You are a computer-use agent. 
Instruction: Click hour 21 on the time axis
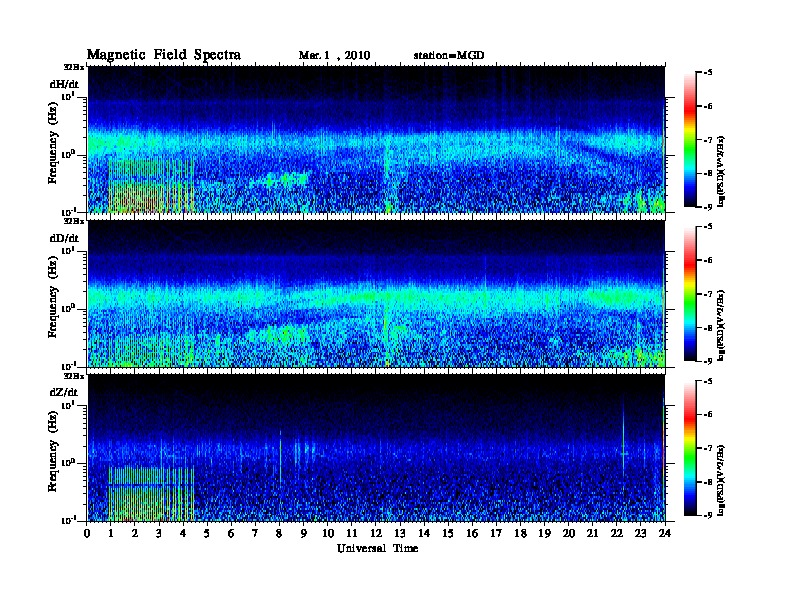click(592, 533)
